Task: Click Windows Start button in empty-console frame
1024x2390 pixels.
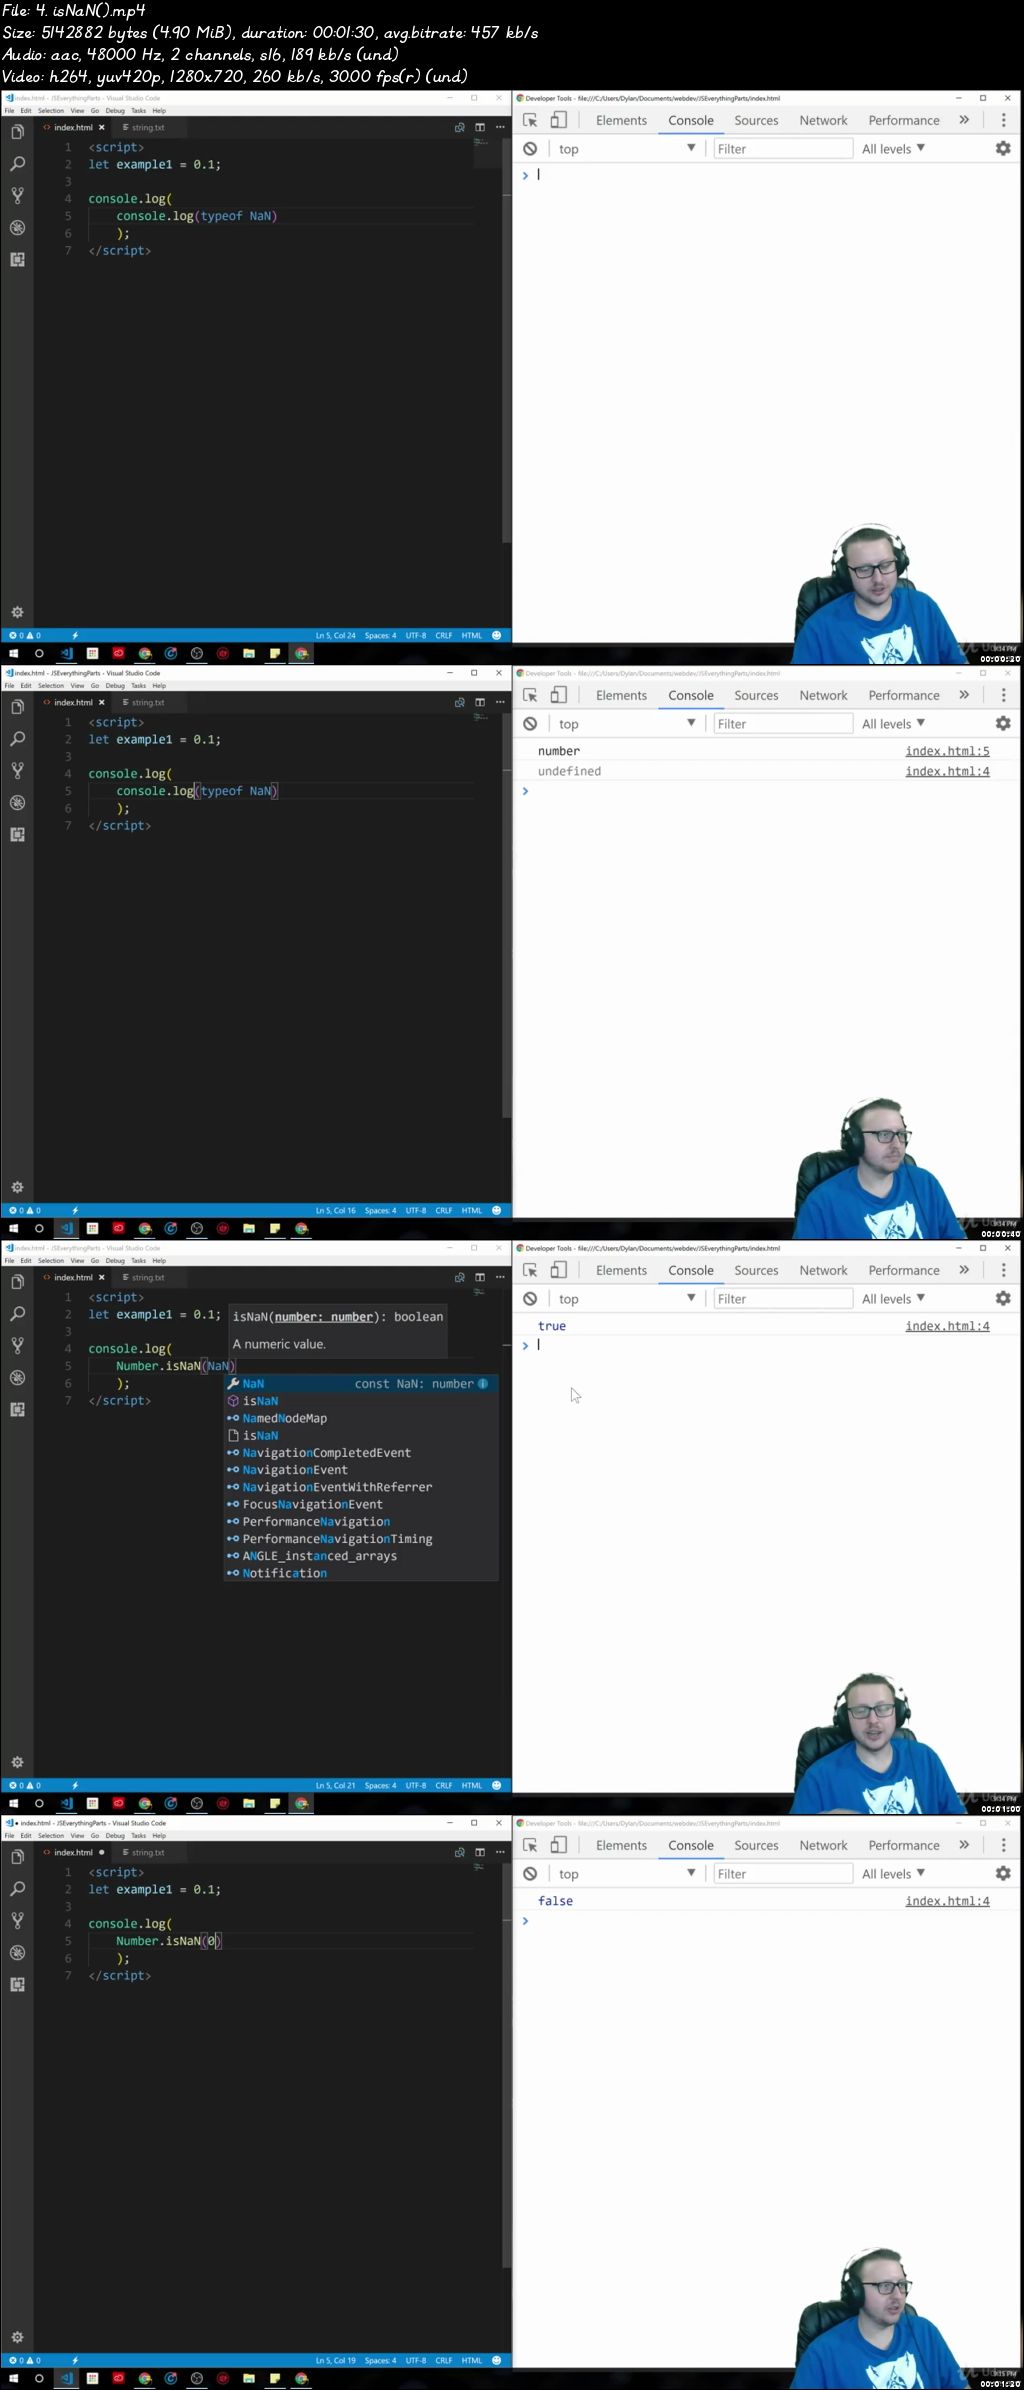Action: tap(13, 653)
